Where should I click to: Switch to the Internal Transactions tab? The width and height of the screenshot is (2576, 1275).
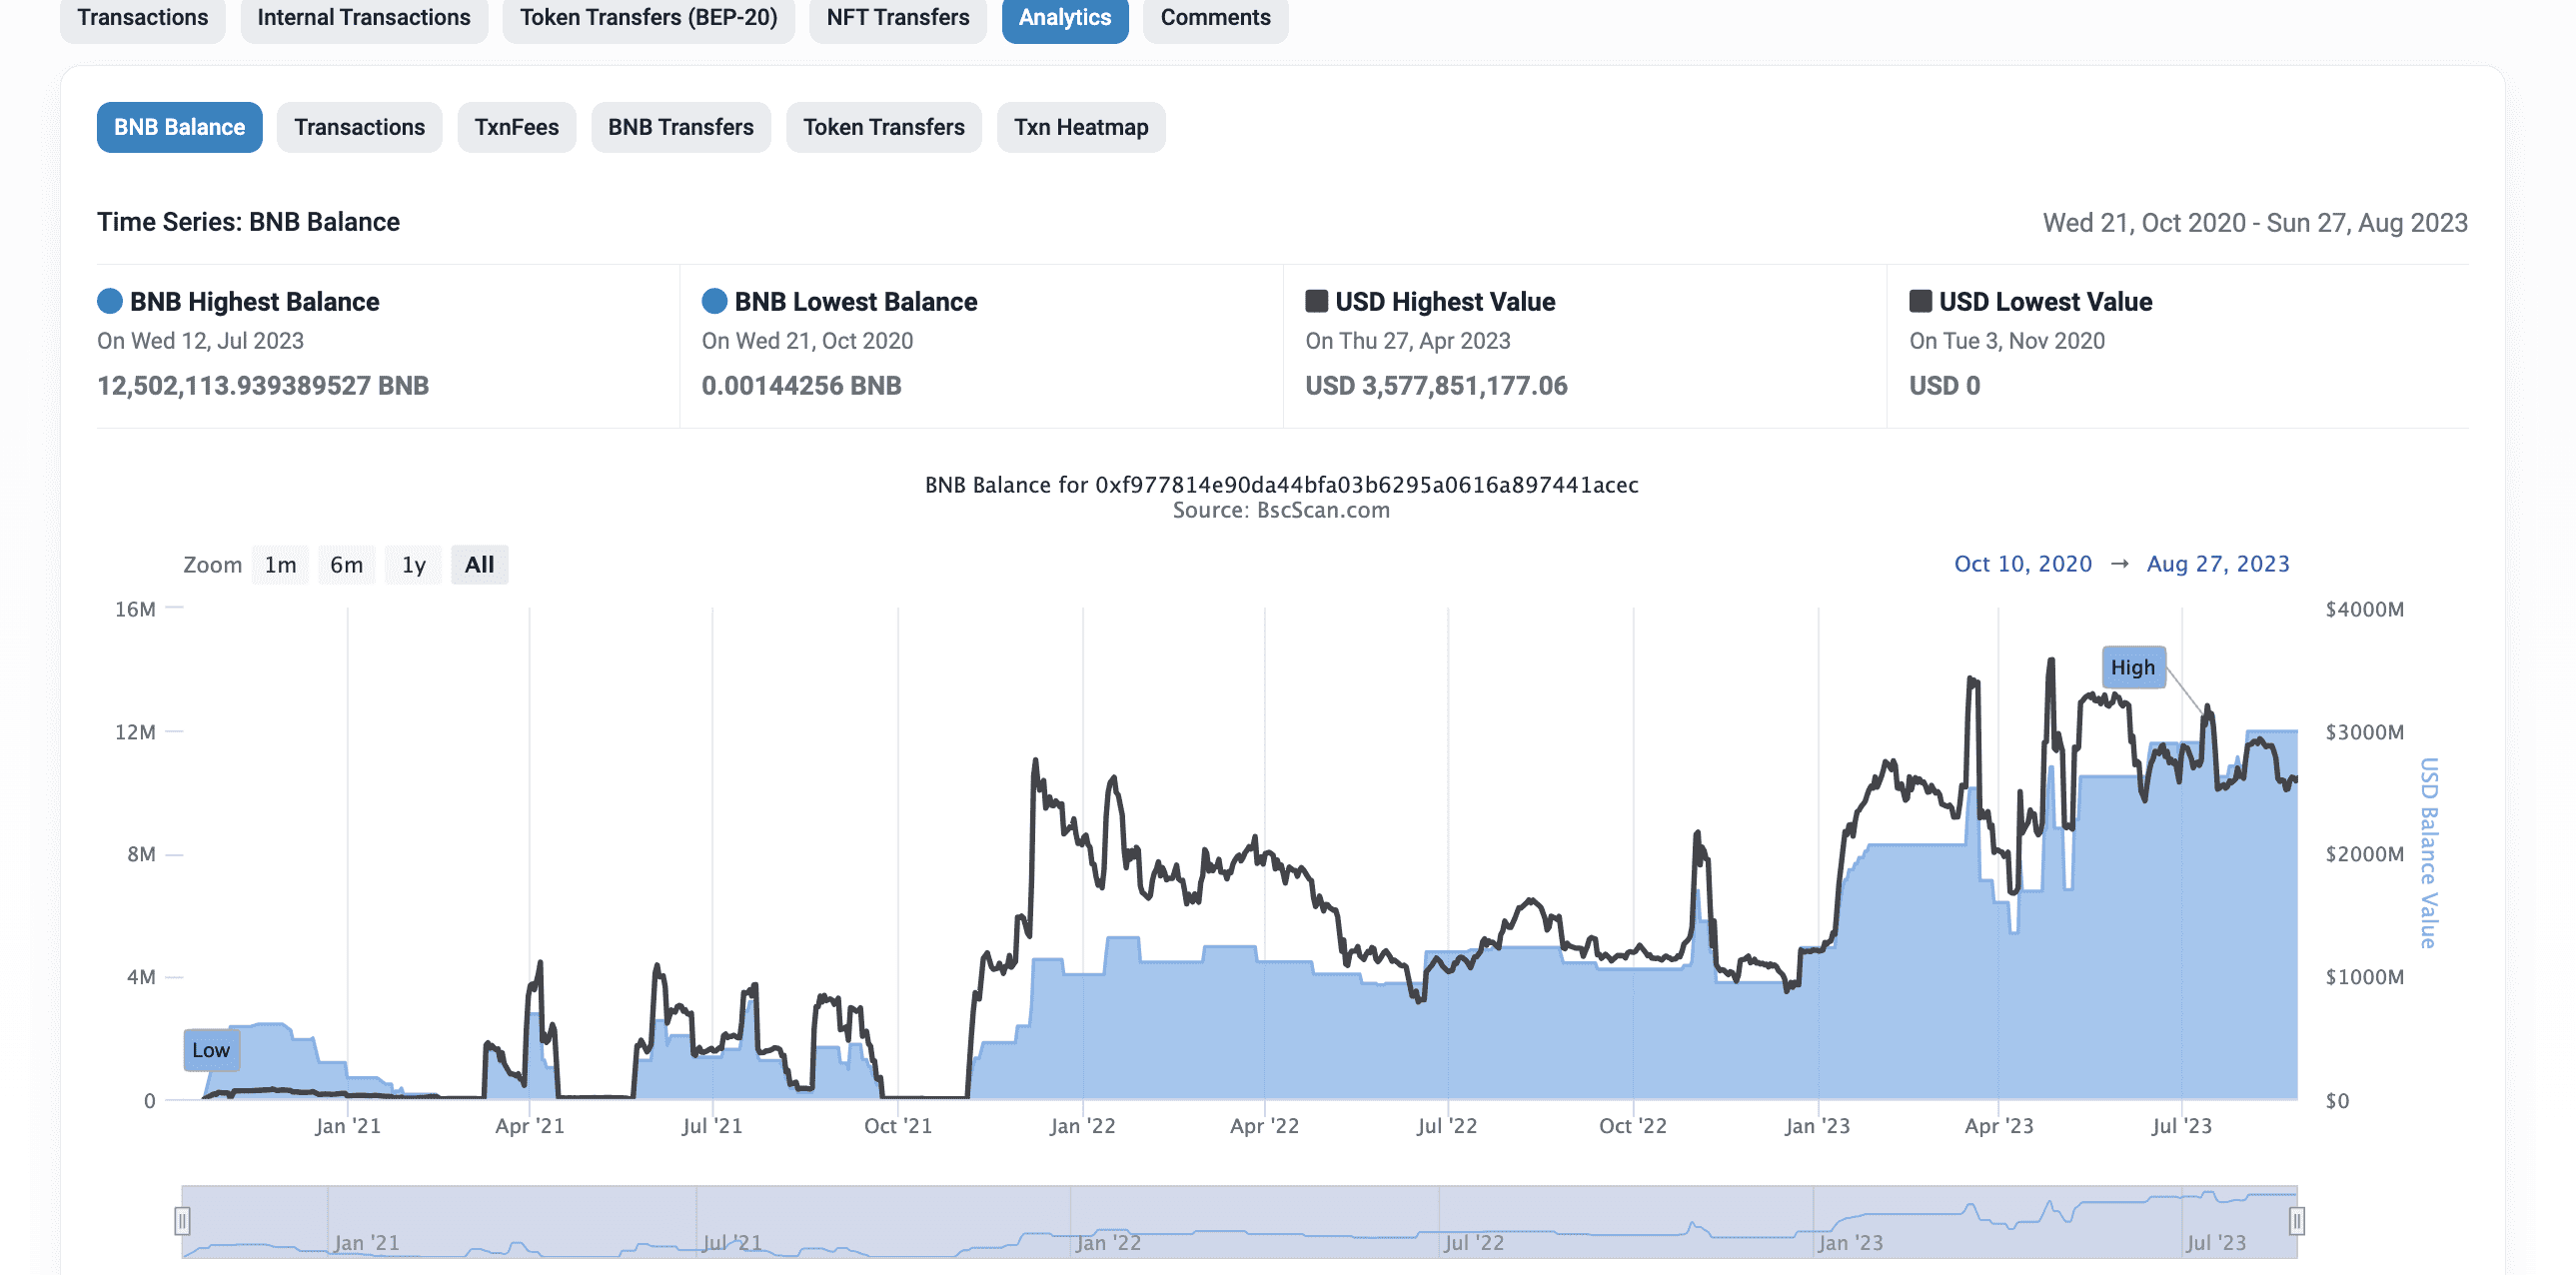[363, 18]
